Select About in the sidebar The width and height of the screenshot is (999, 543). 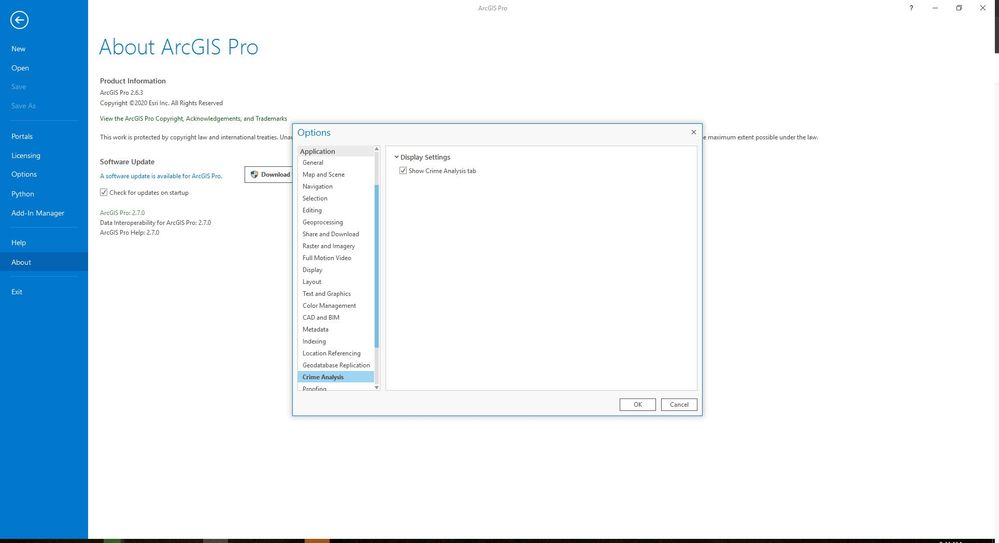44,262
